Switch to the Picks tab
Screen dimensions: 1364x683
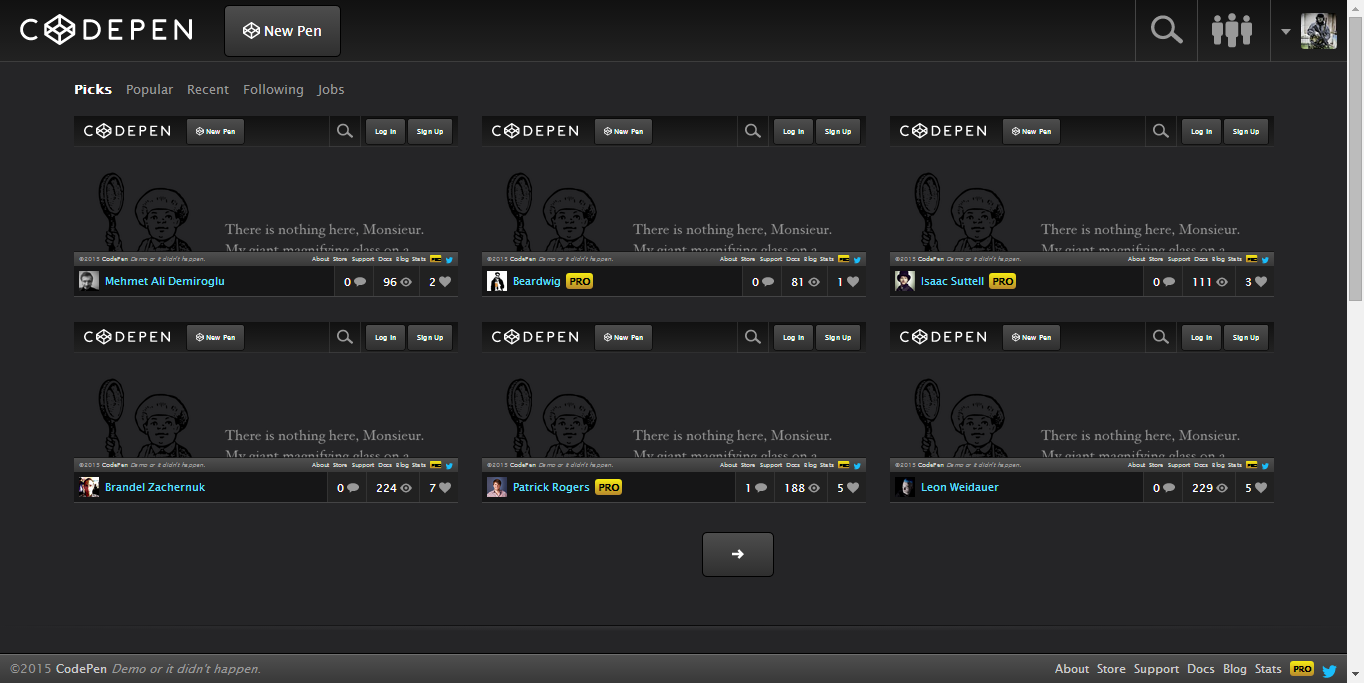(x=93, y=89)
